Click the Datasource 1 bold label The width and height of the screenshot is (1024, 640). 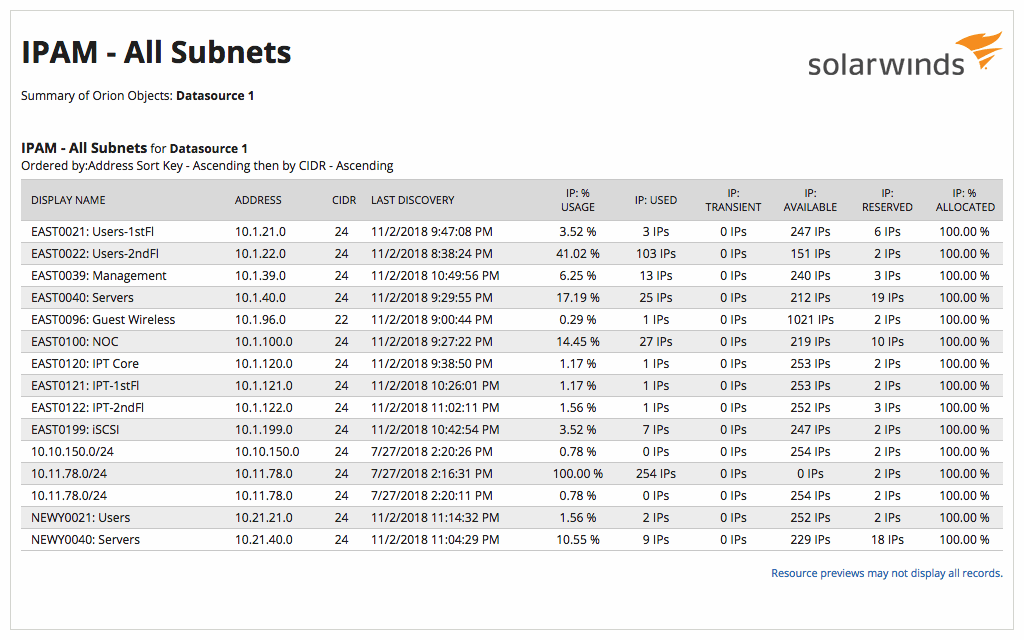tap(216, 96)
